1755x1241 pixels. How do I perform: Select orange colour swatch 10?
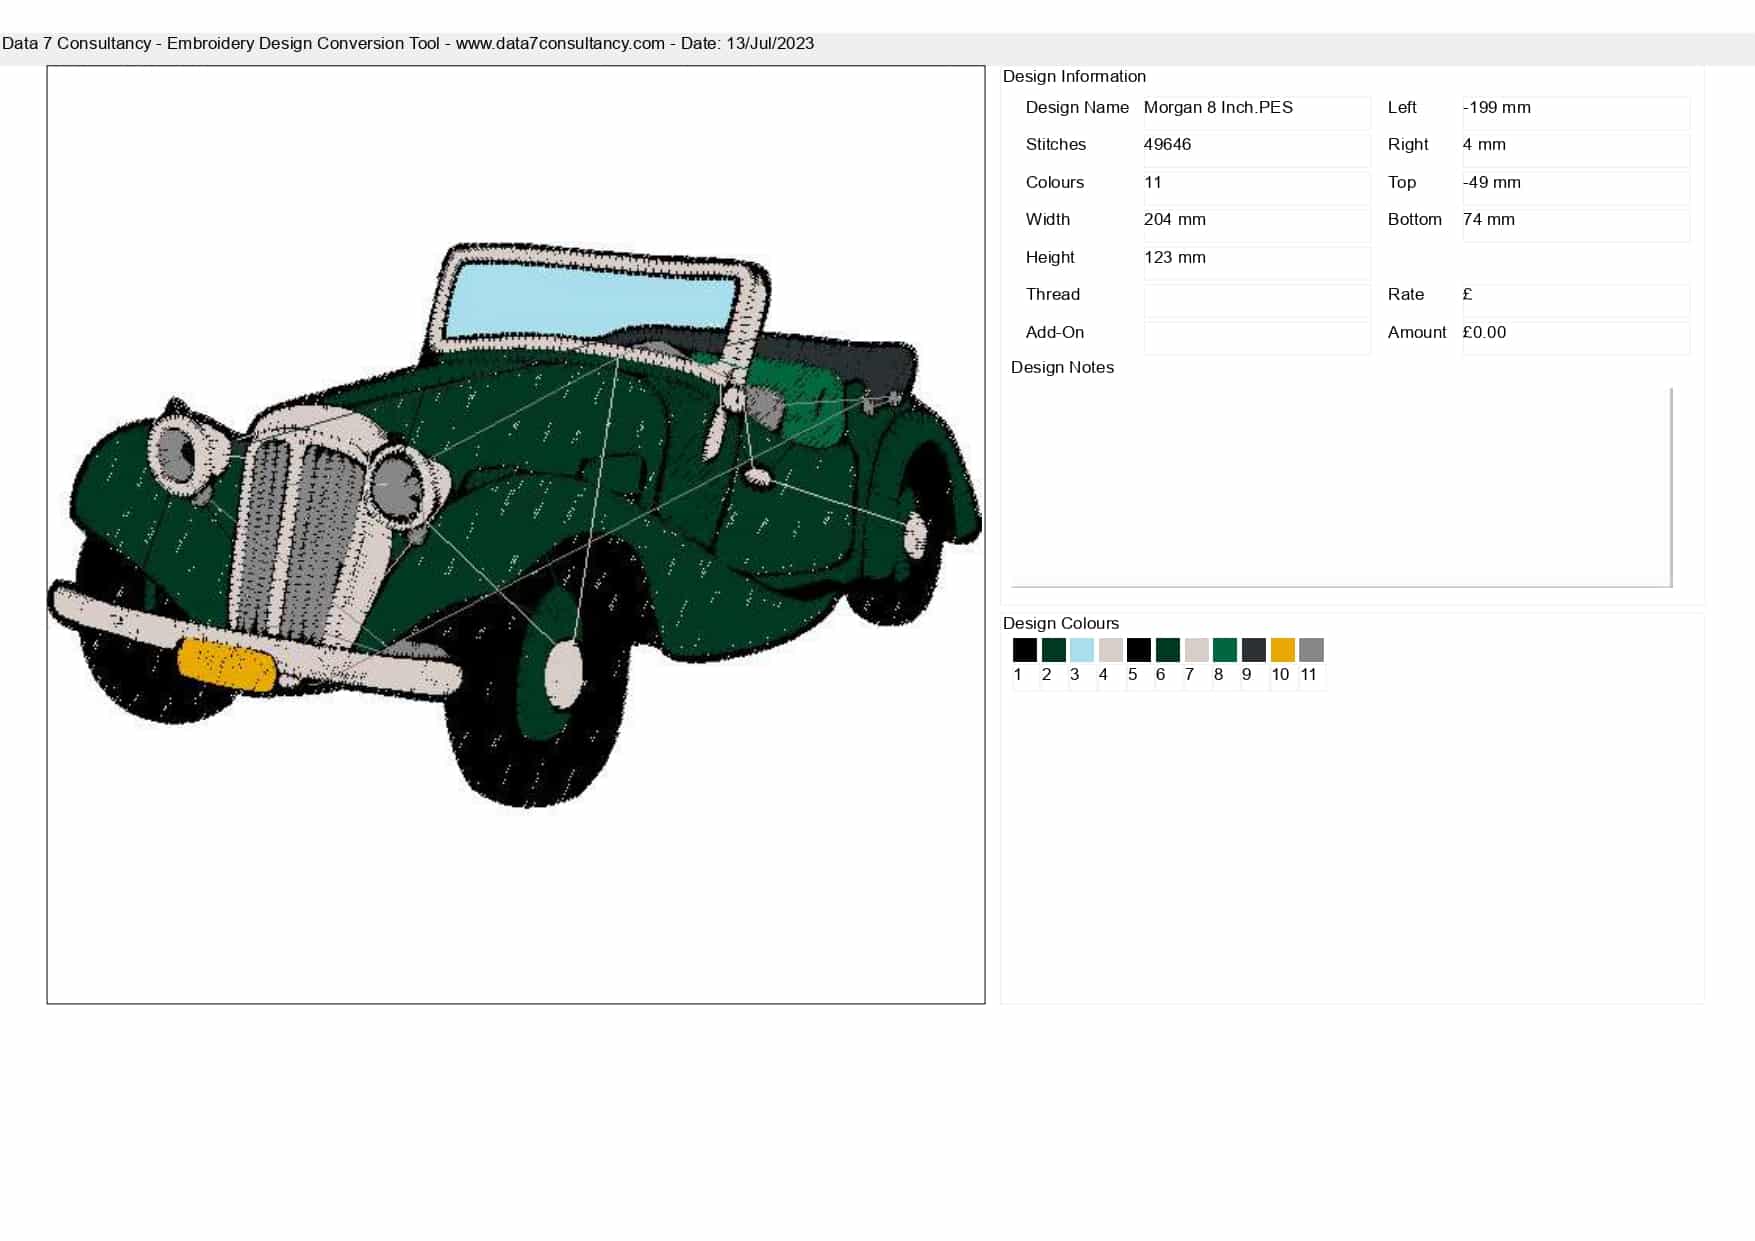[x=1282, y=650]
